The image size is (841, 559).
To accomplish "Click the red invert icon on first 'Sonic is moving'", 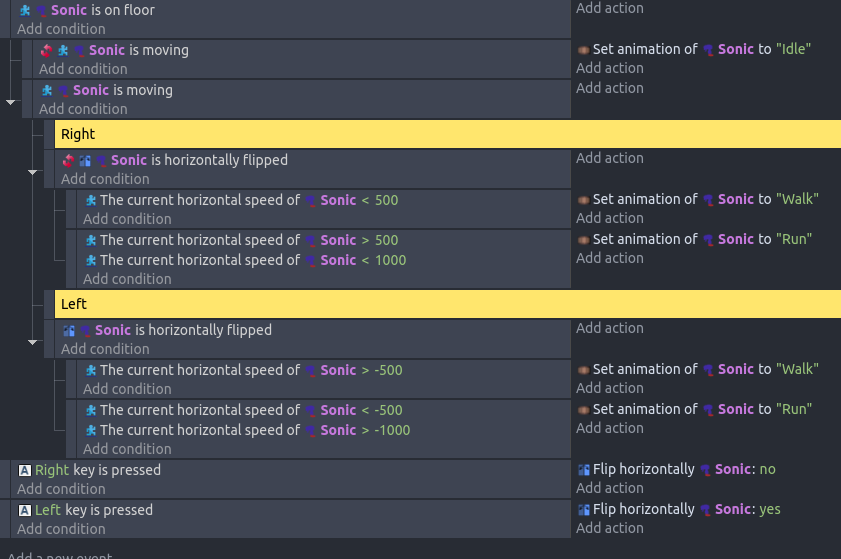I will (x=47, y=50).
